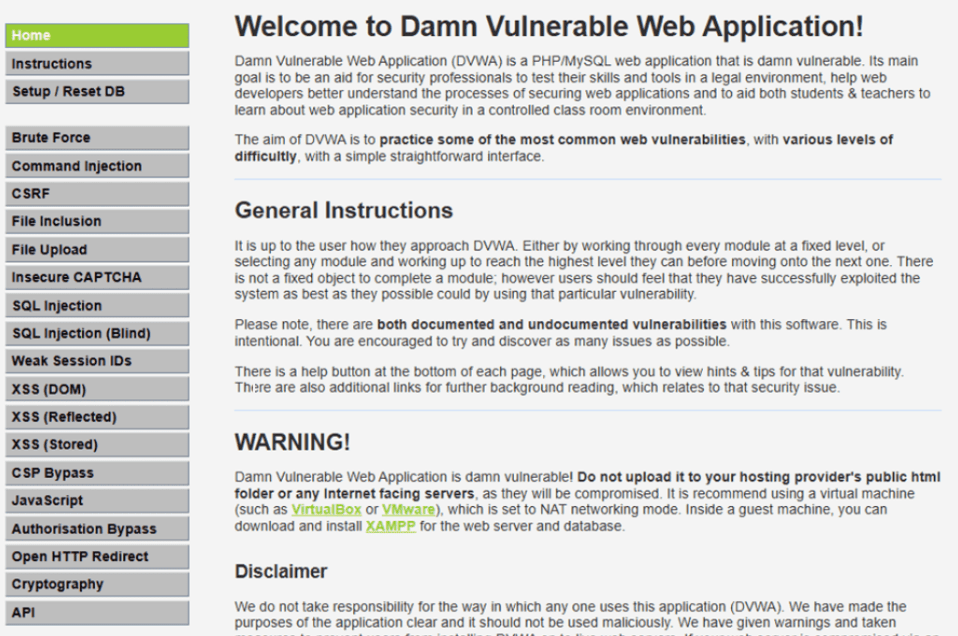Viewport: 958px width, 636px height.
Task: Navigate to the CSRF module
Action: 96,194
